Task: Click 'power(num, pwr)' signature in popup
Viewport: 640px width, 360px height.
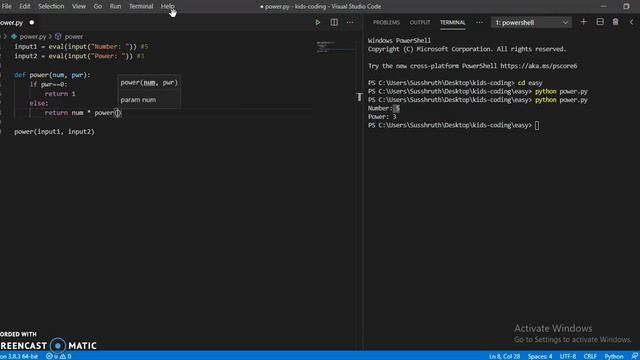Action: (149, 83)
